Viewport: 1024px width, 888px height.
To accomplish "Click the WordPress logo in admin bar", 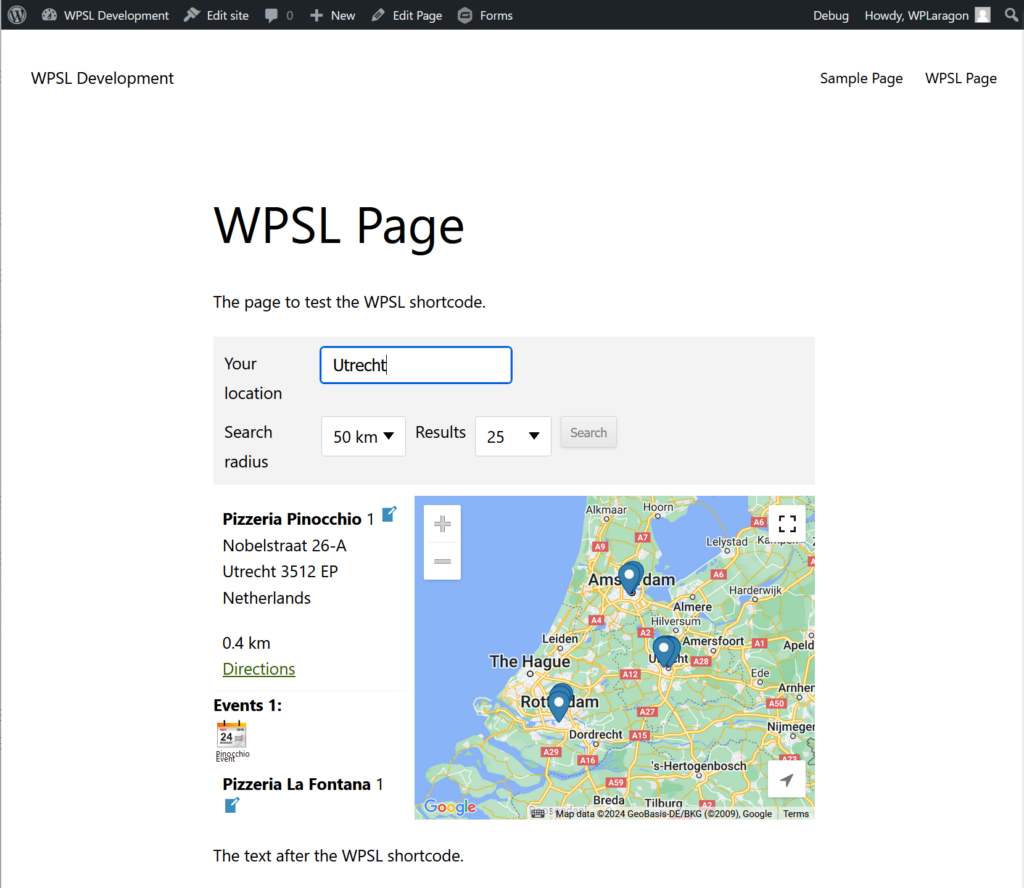I will point(17,15).
